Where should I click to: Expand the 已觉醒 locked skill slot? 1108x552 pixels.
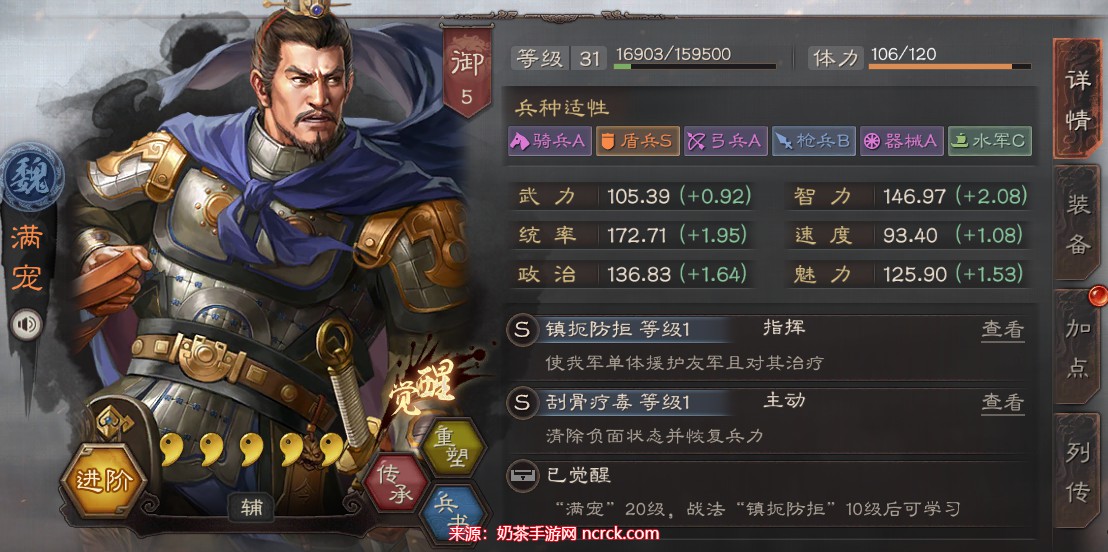tap(768, 492)
